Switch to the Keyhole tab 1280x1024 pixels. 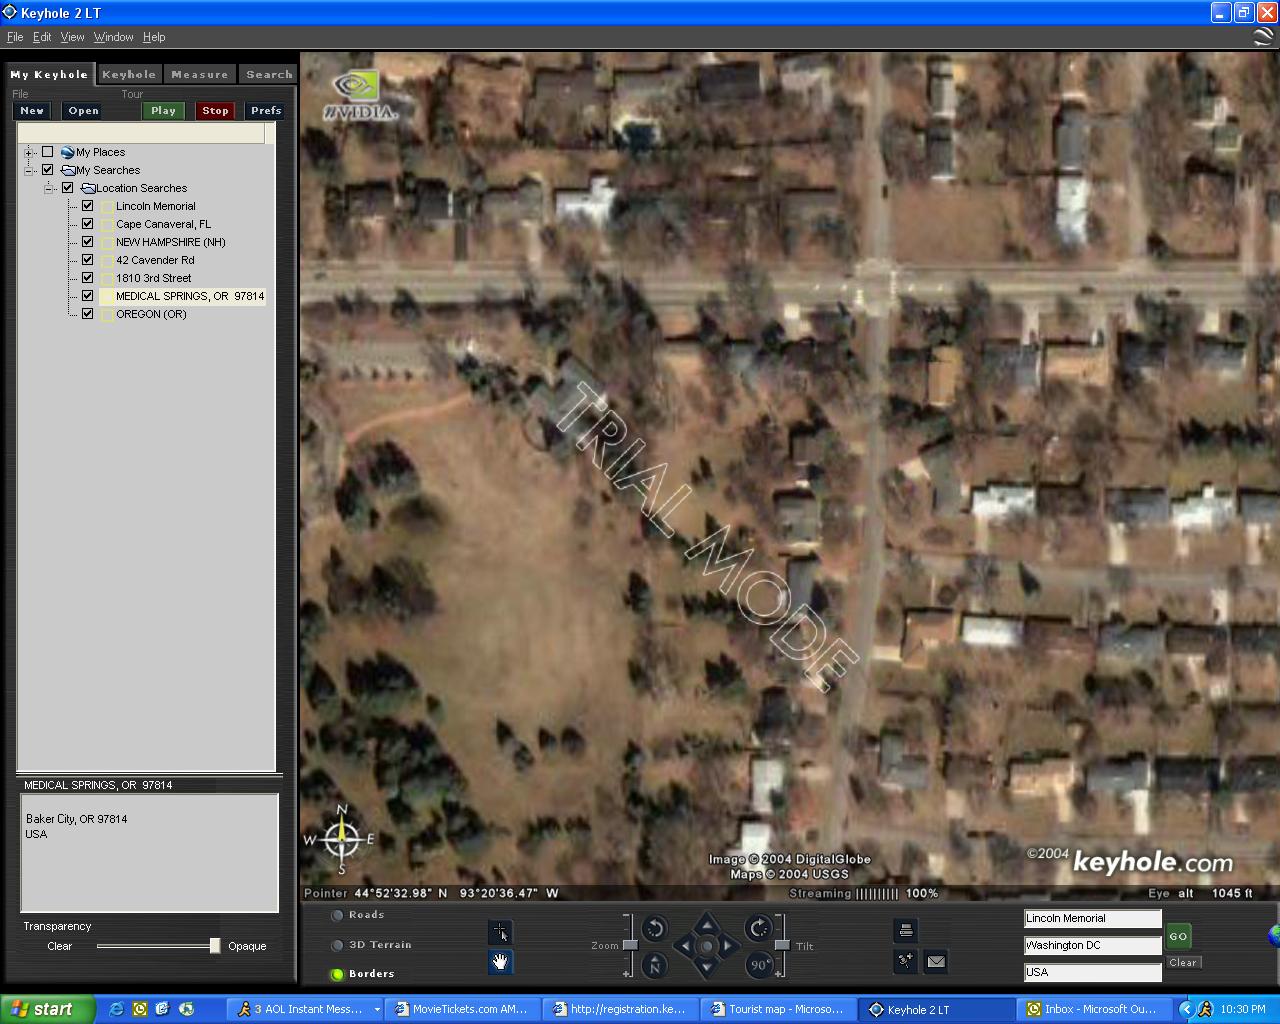pos(129,74)
